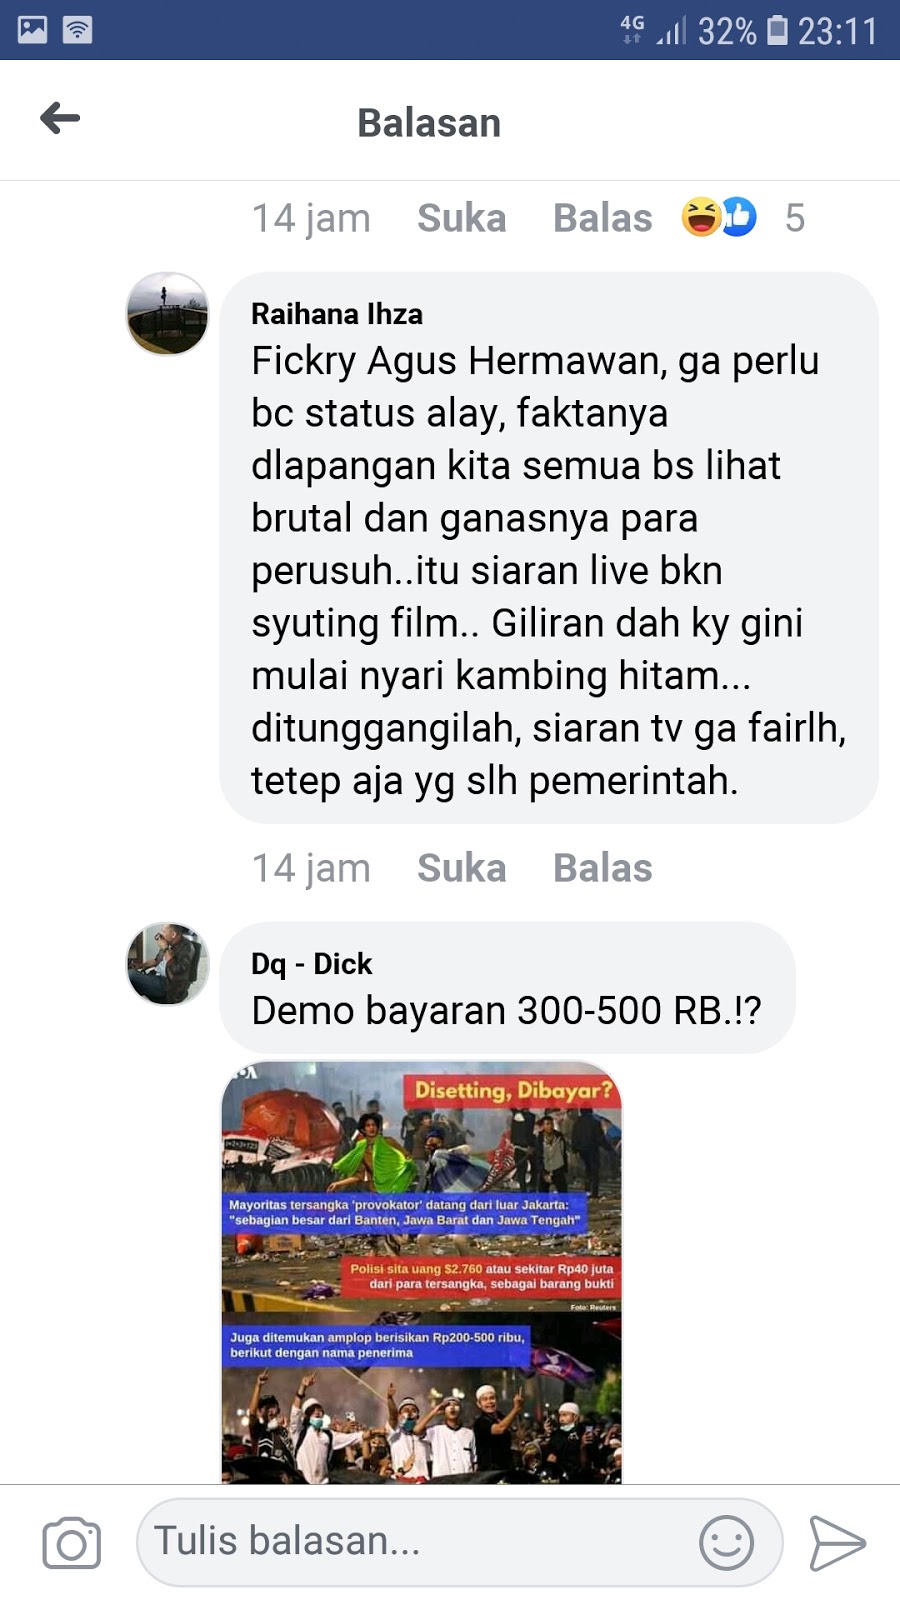The image size is (900, 1600).
Task: Tap Suka on the top comment
Action: pos(462,218)
